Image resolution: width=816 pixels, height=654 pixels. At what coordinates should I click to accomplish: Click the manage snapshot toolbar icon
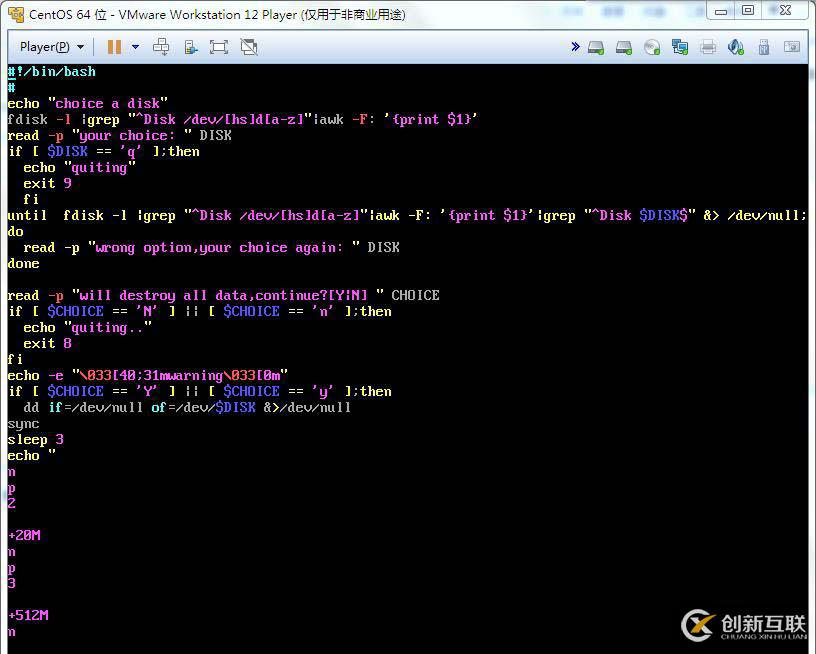[190, 47]
